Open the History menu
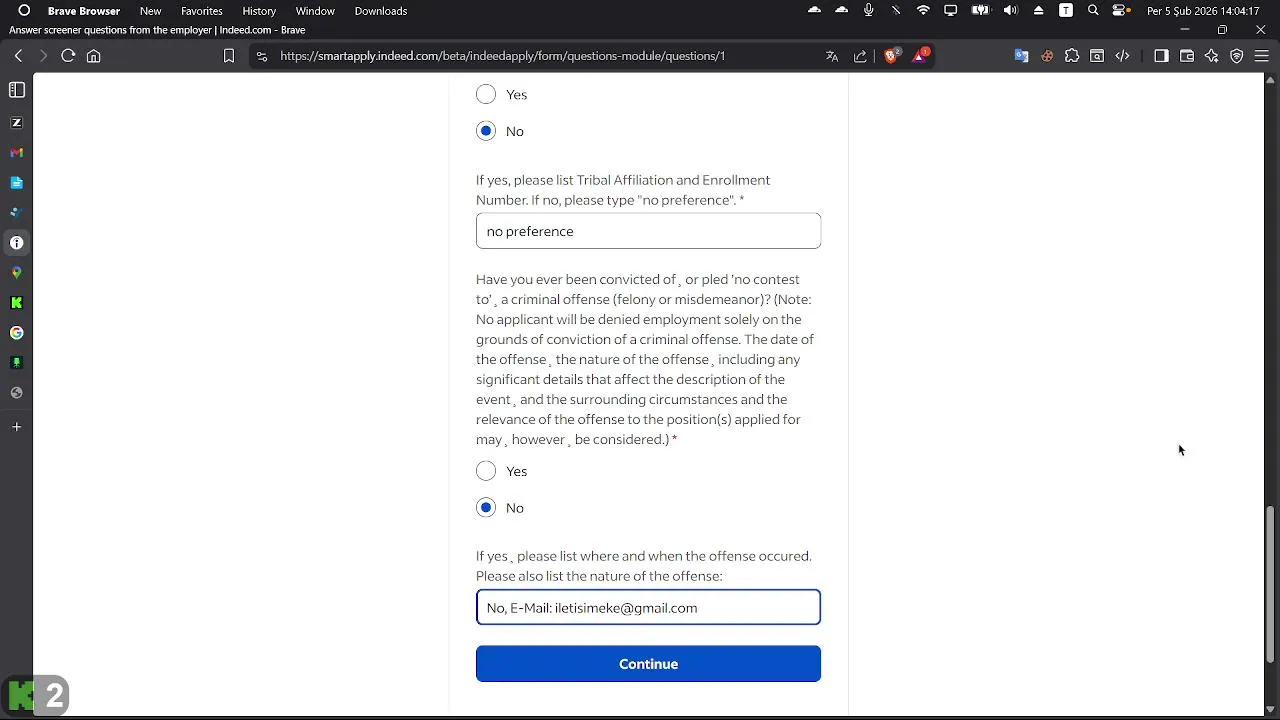 pyautogui.click(x=259, y=11)
